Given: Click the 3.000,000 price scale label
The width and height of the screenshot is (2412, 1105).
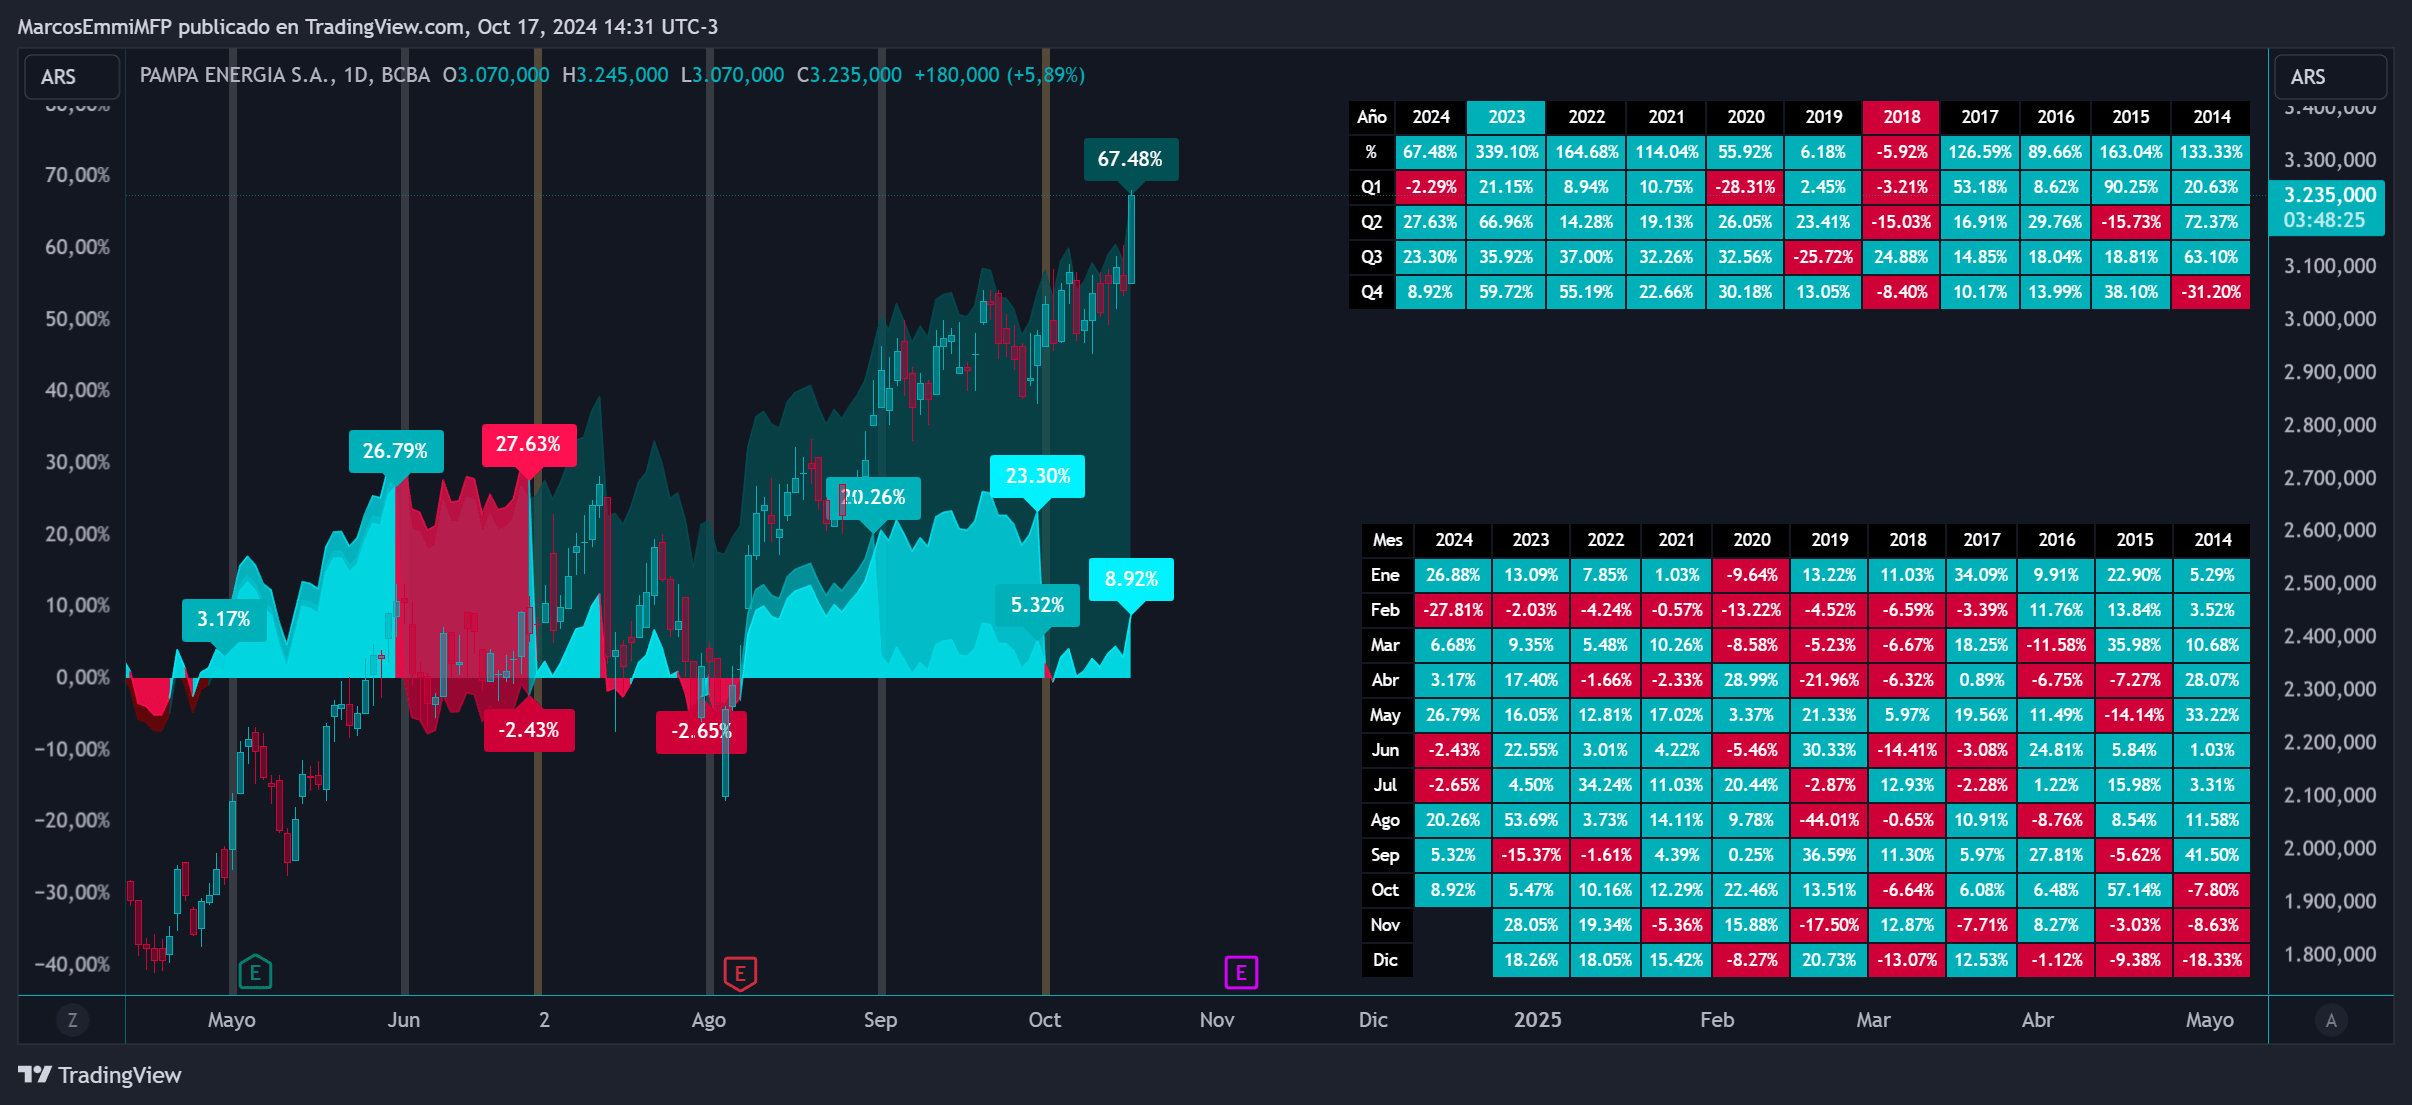Looking at the screenshot, I should tap(2329, 319).
